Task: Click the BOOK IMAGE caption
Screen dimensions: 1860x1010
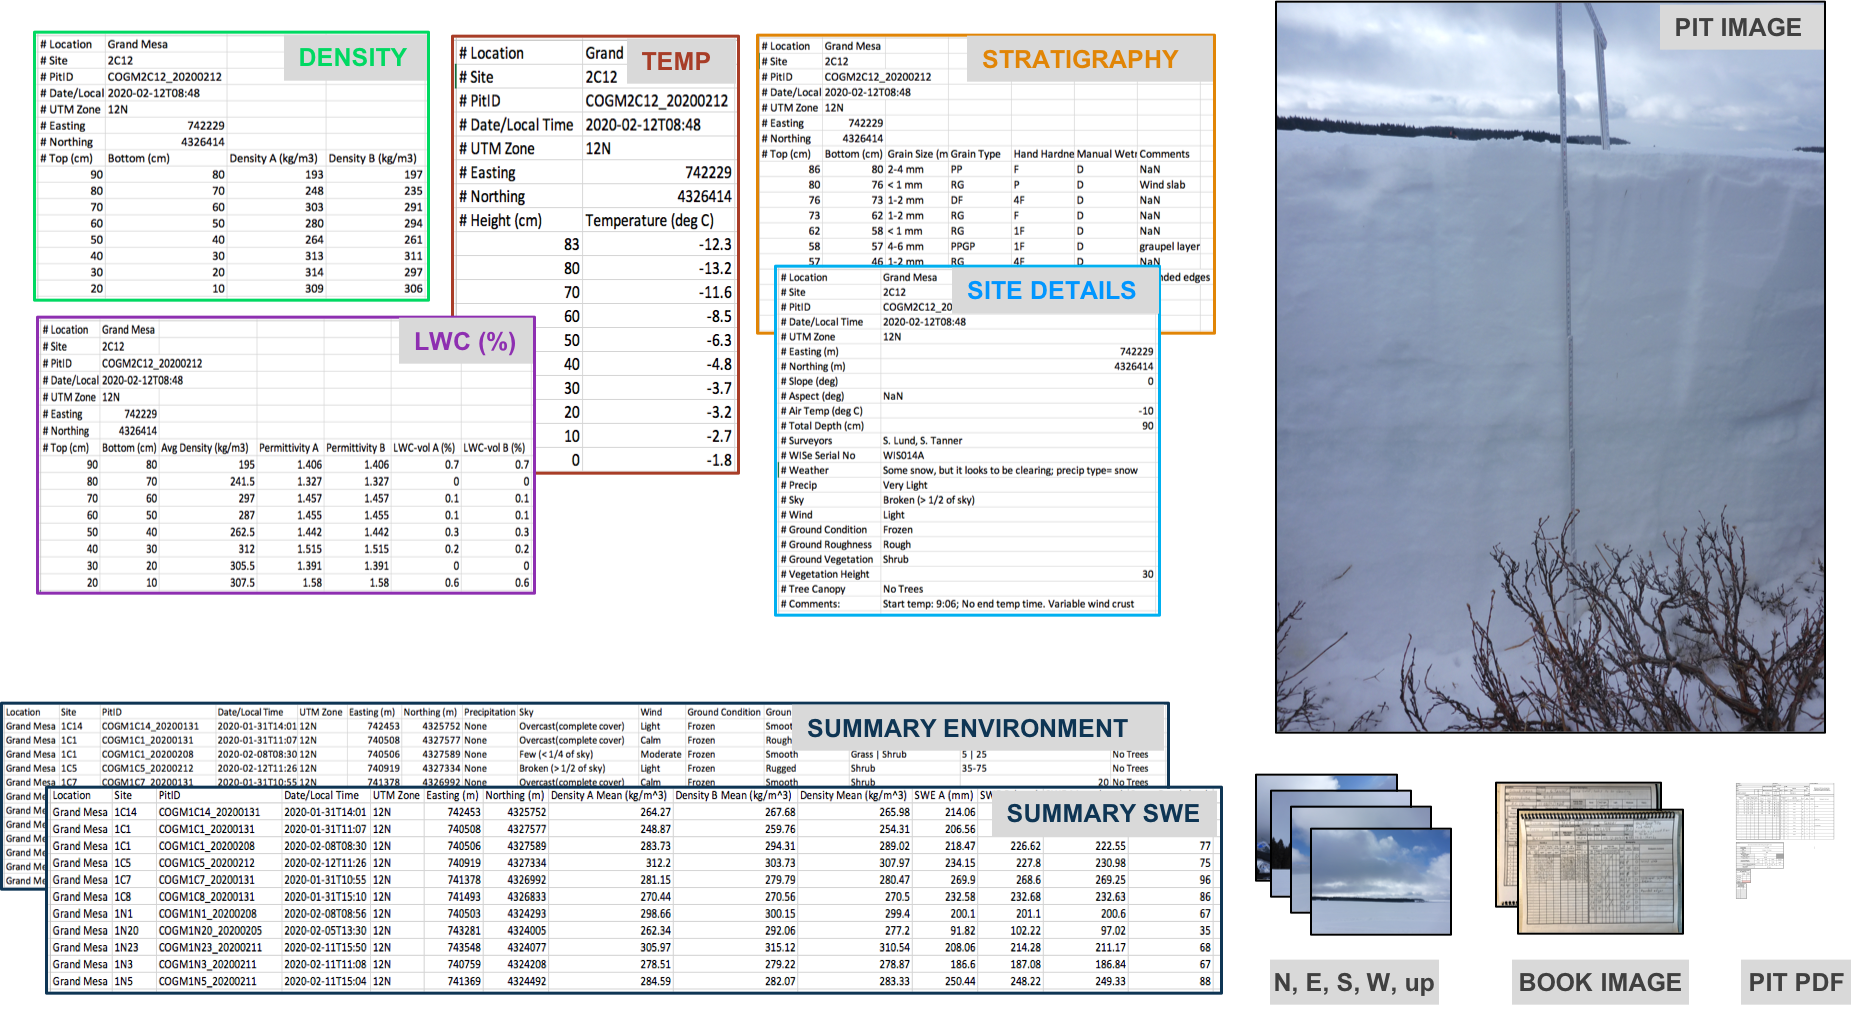Action: (1600, 982)
